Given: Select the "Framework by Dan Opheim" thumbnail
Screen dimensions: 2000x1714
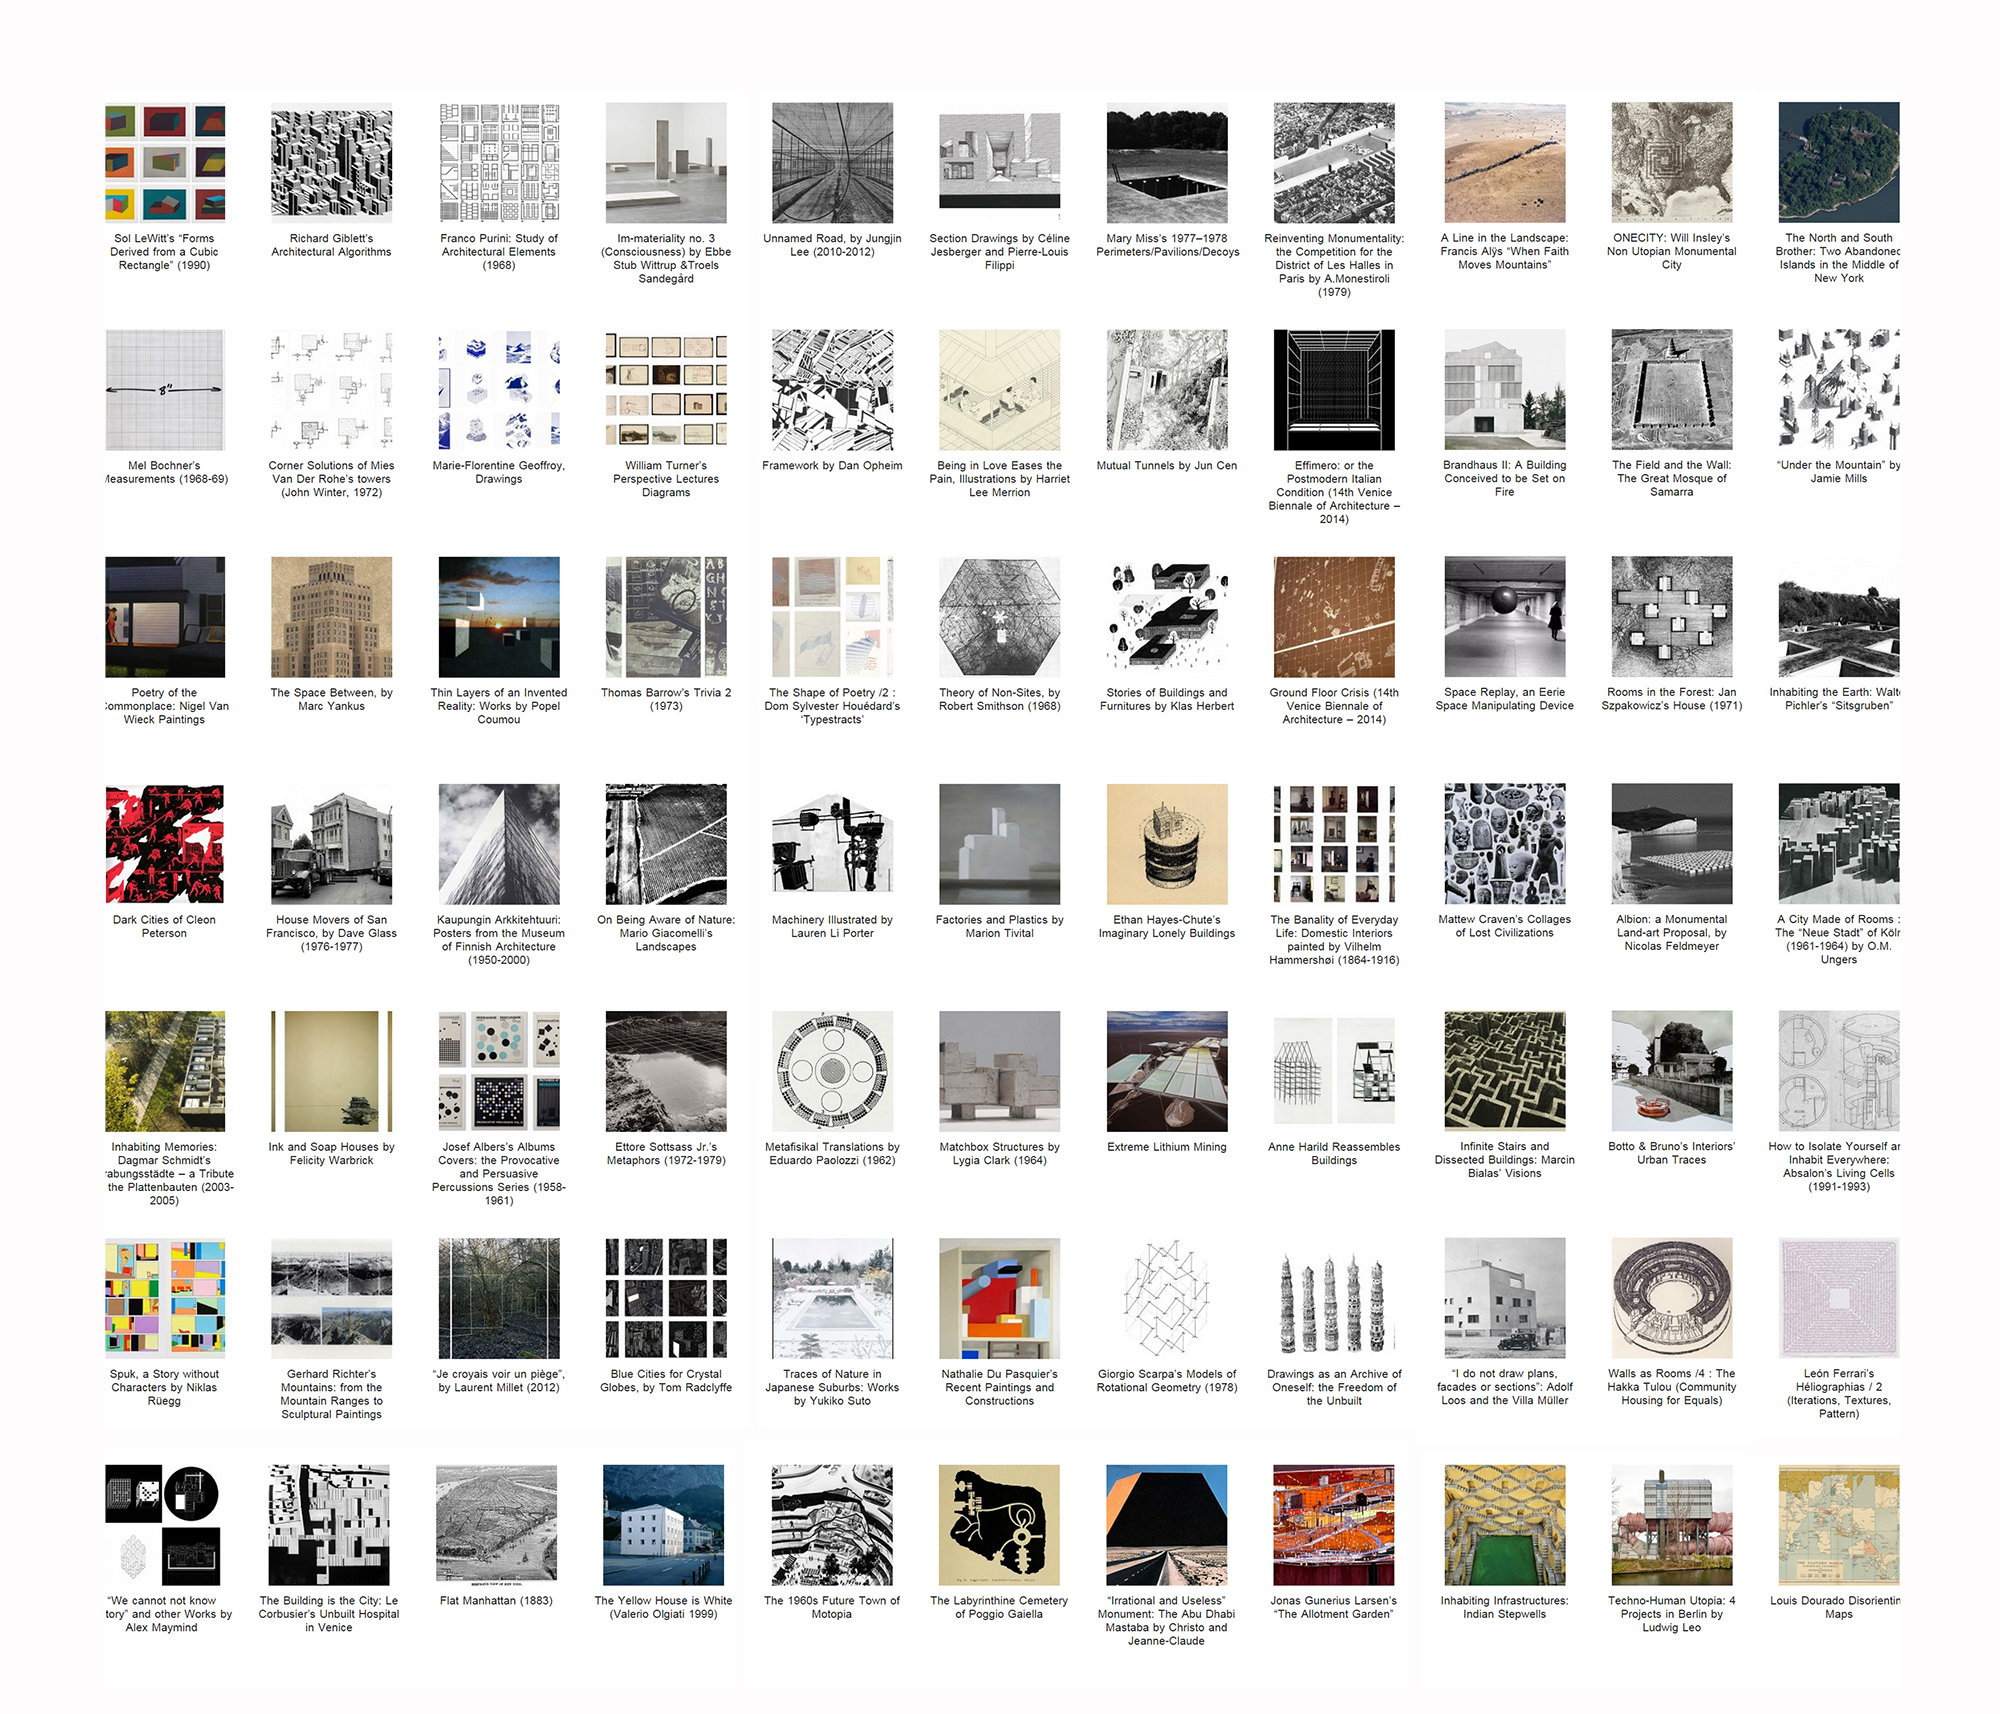Looking at the screenshot, I should point(835,390).
